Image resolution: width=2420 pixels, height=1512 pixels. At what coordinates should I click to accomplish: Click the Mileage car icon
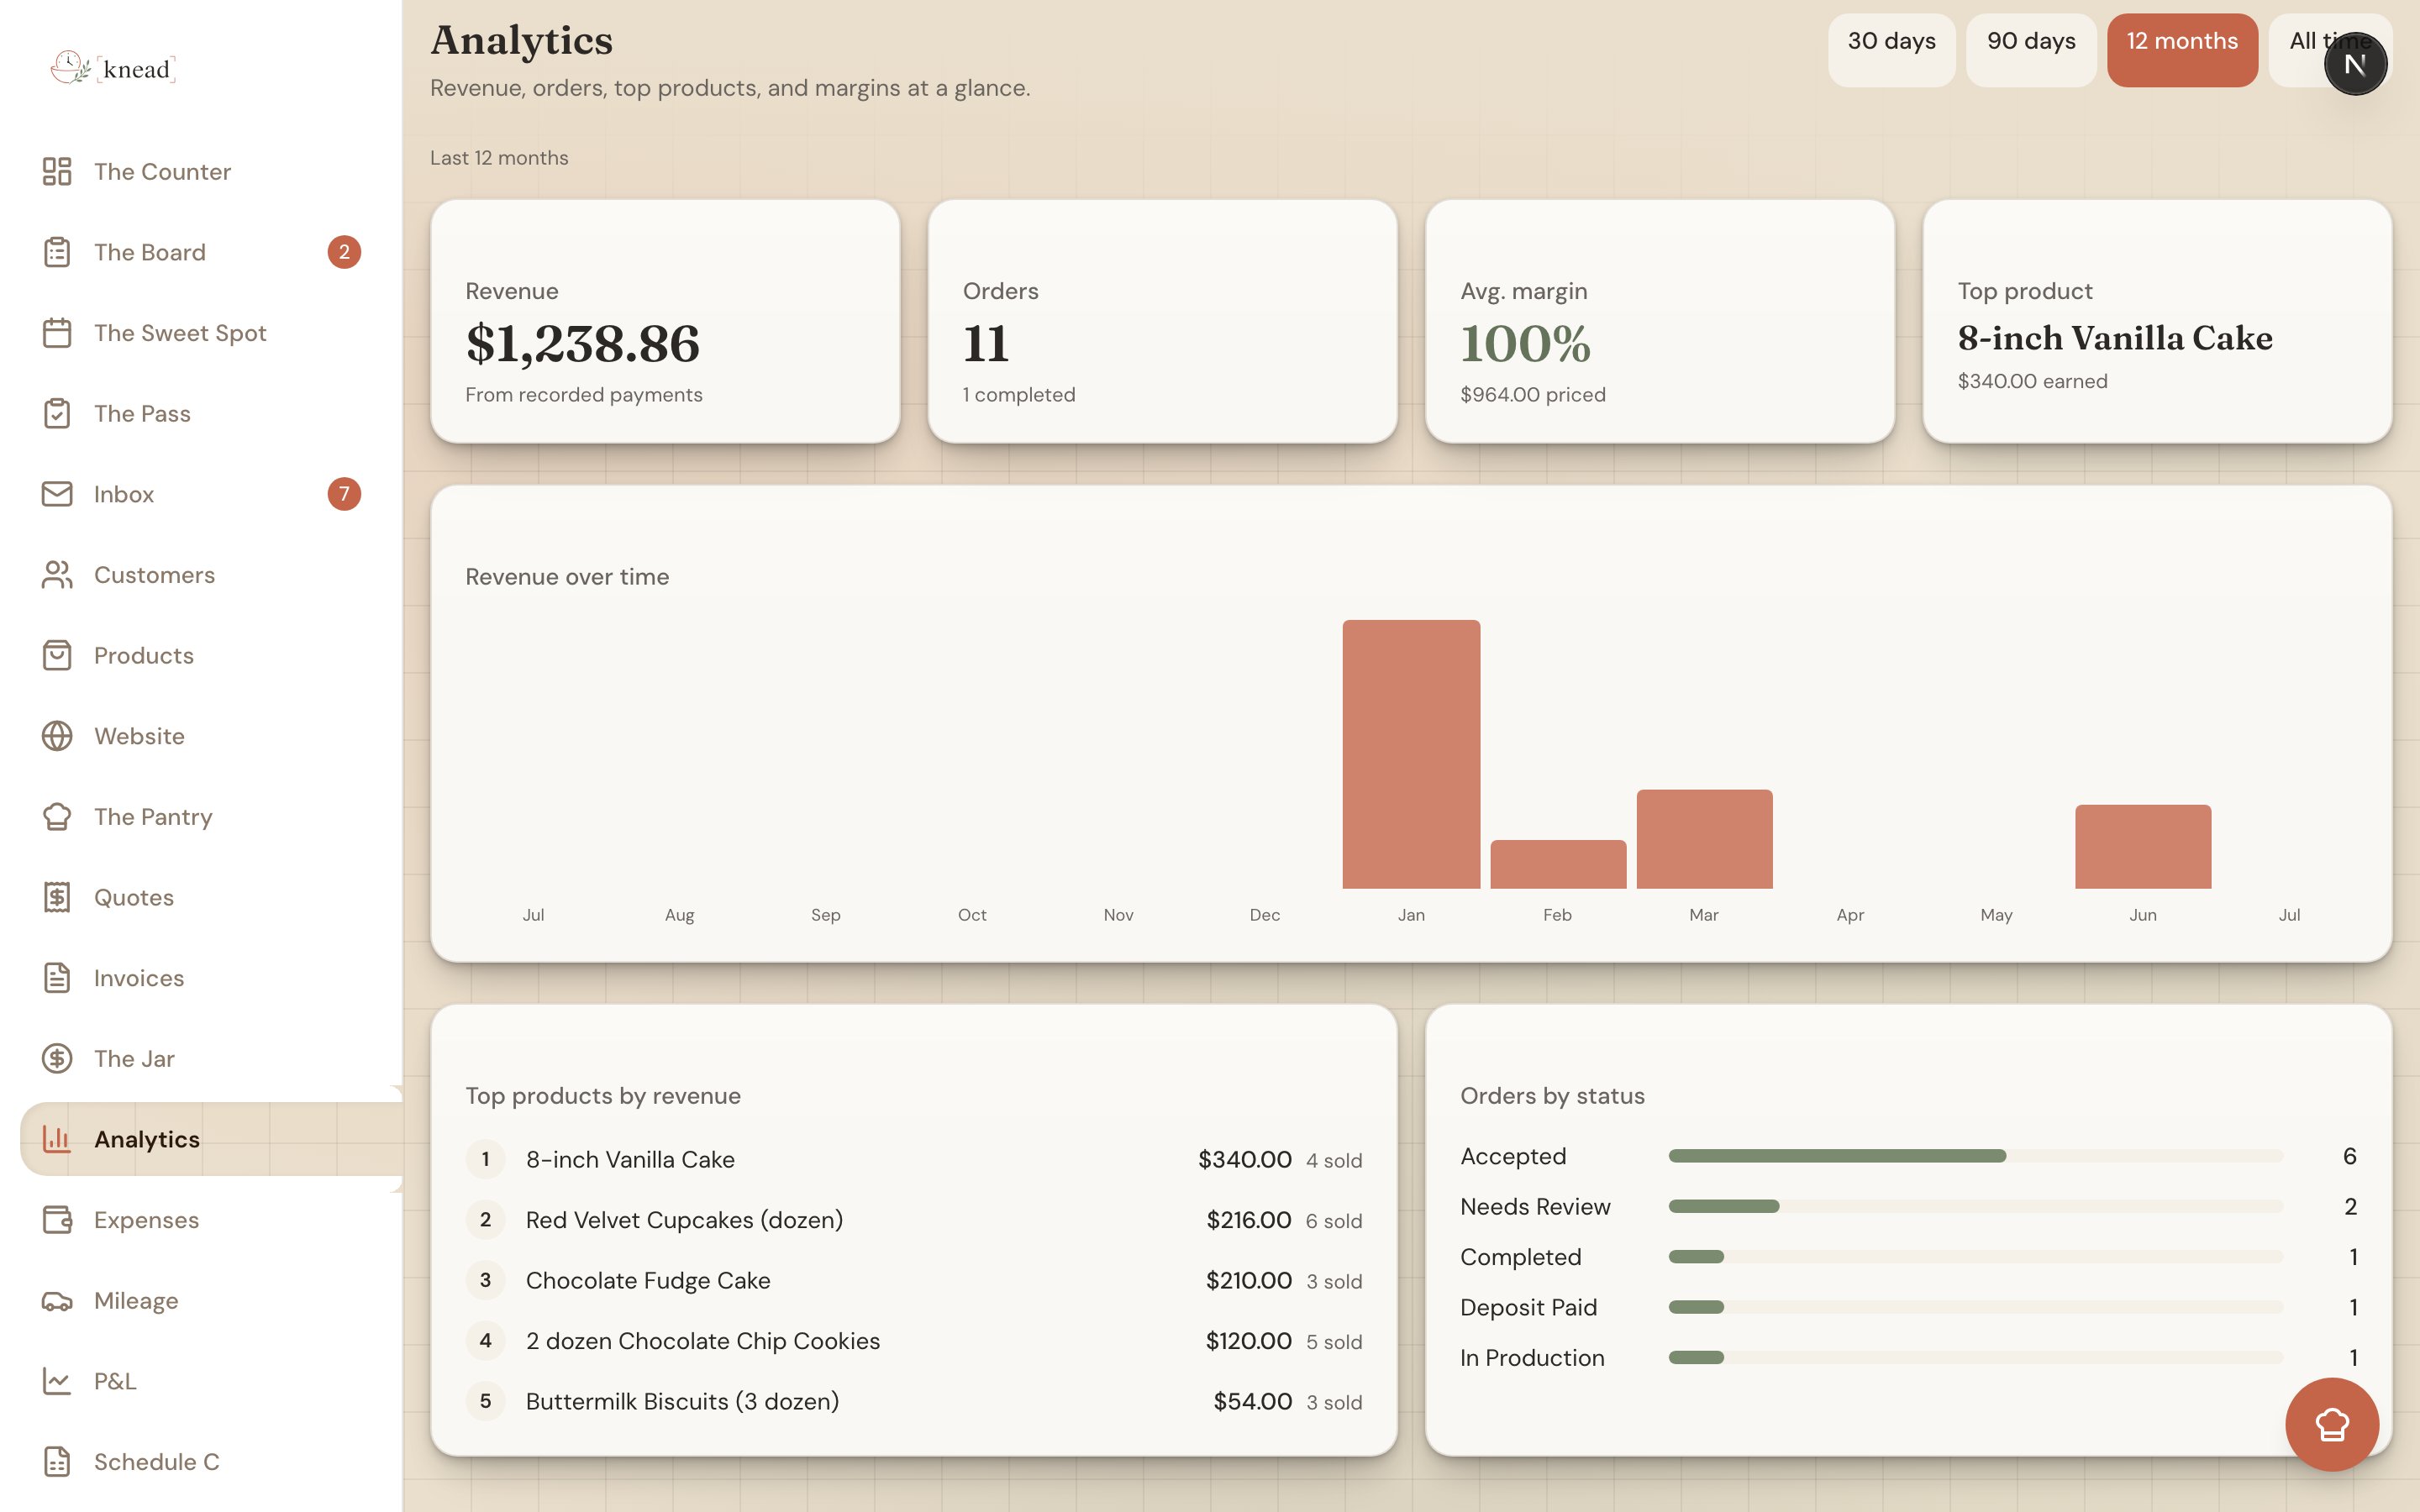click(57, 1300)
